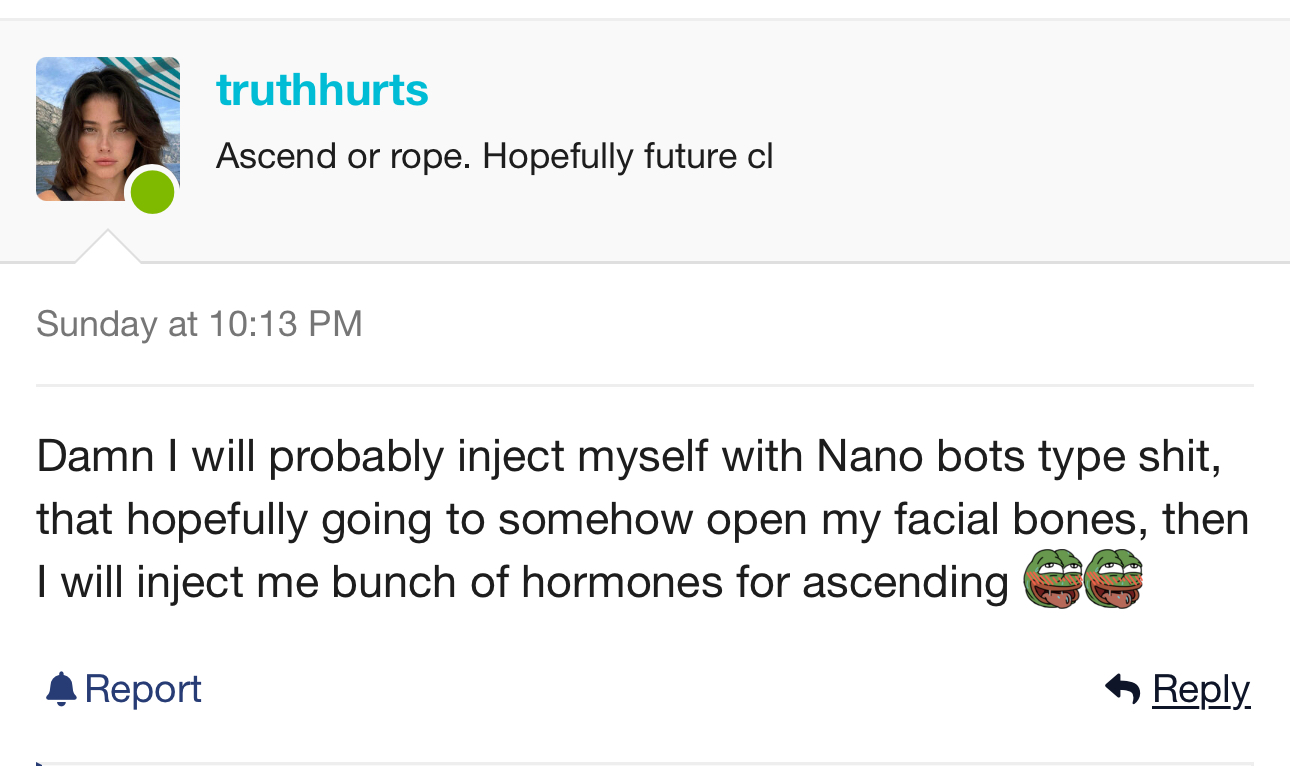This screenshot has height=766, width=1290.
Task: Open truthhurts' avatar picture
Action: (100, 125)
